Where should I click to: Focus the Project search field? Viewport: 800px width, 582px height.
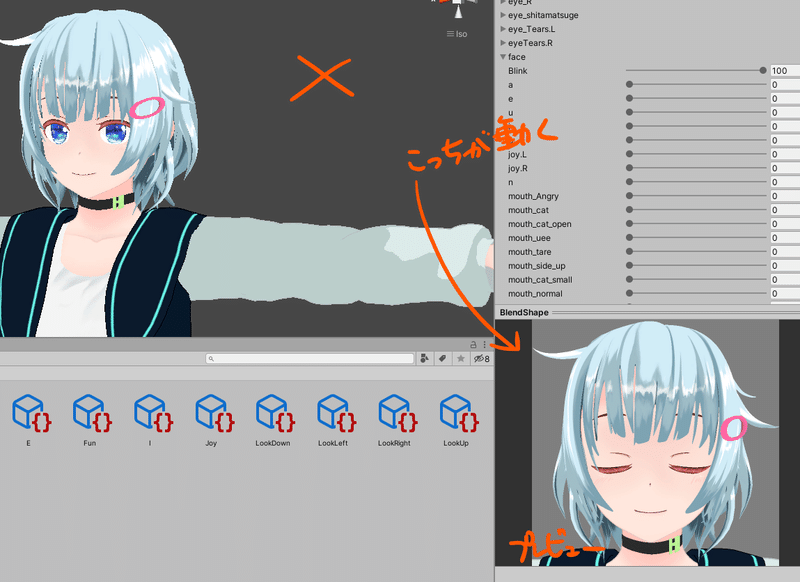tap(310, 359)
